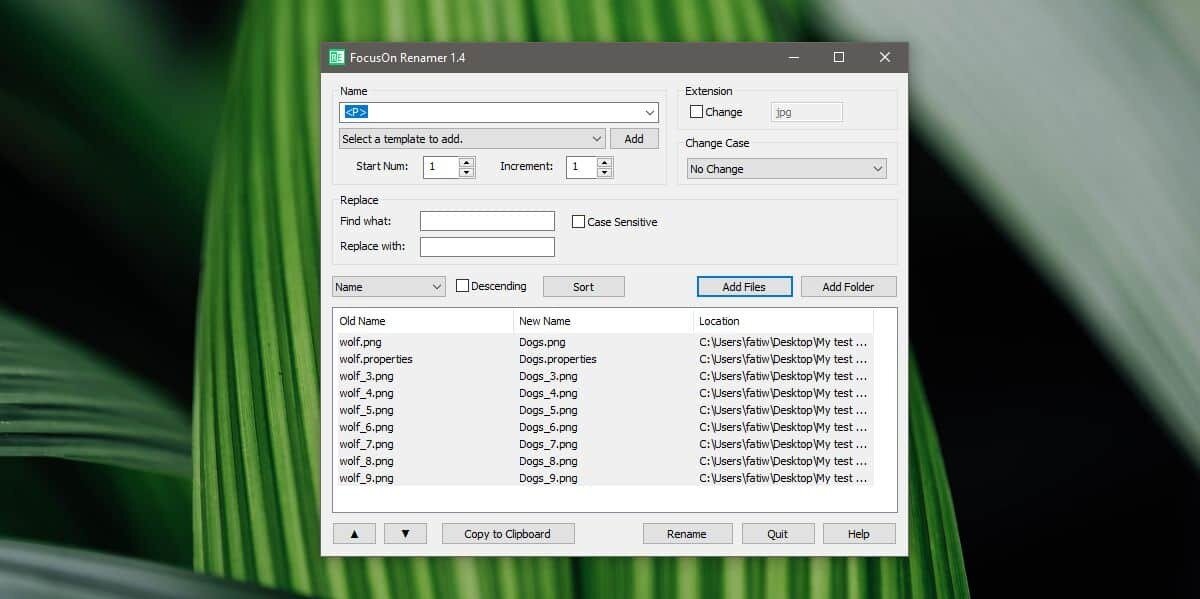Click into the Find what text field
1200x599 pixels.
[x=487, y=221]
